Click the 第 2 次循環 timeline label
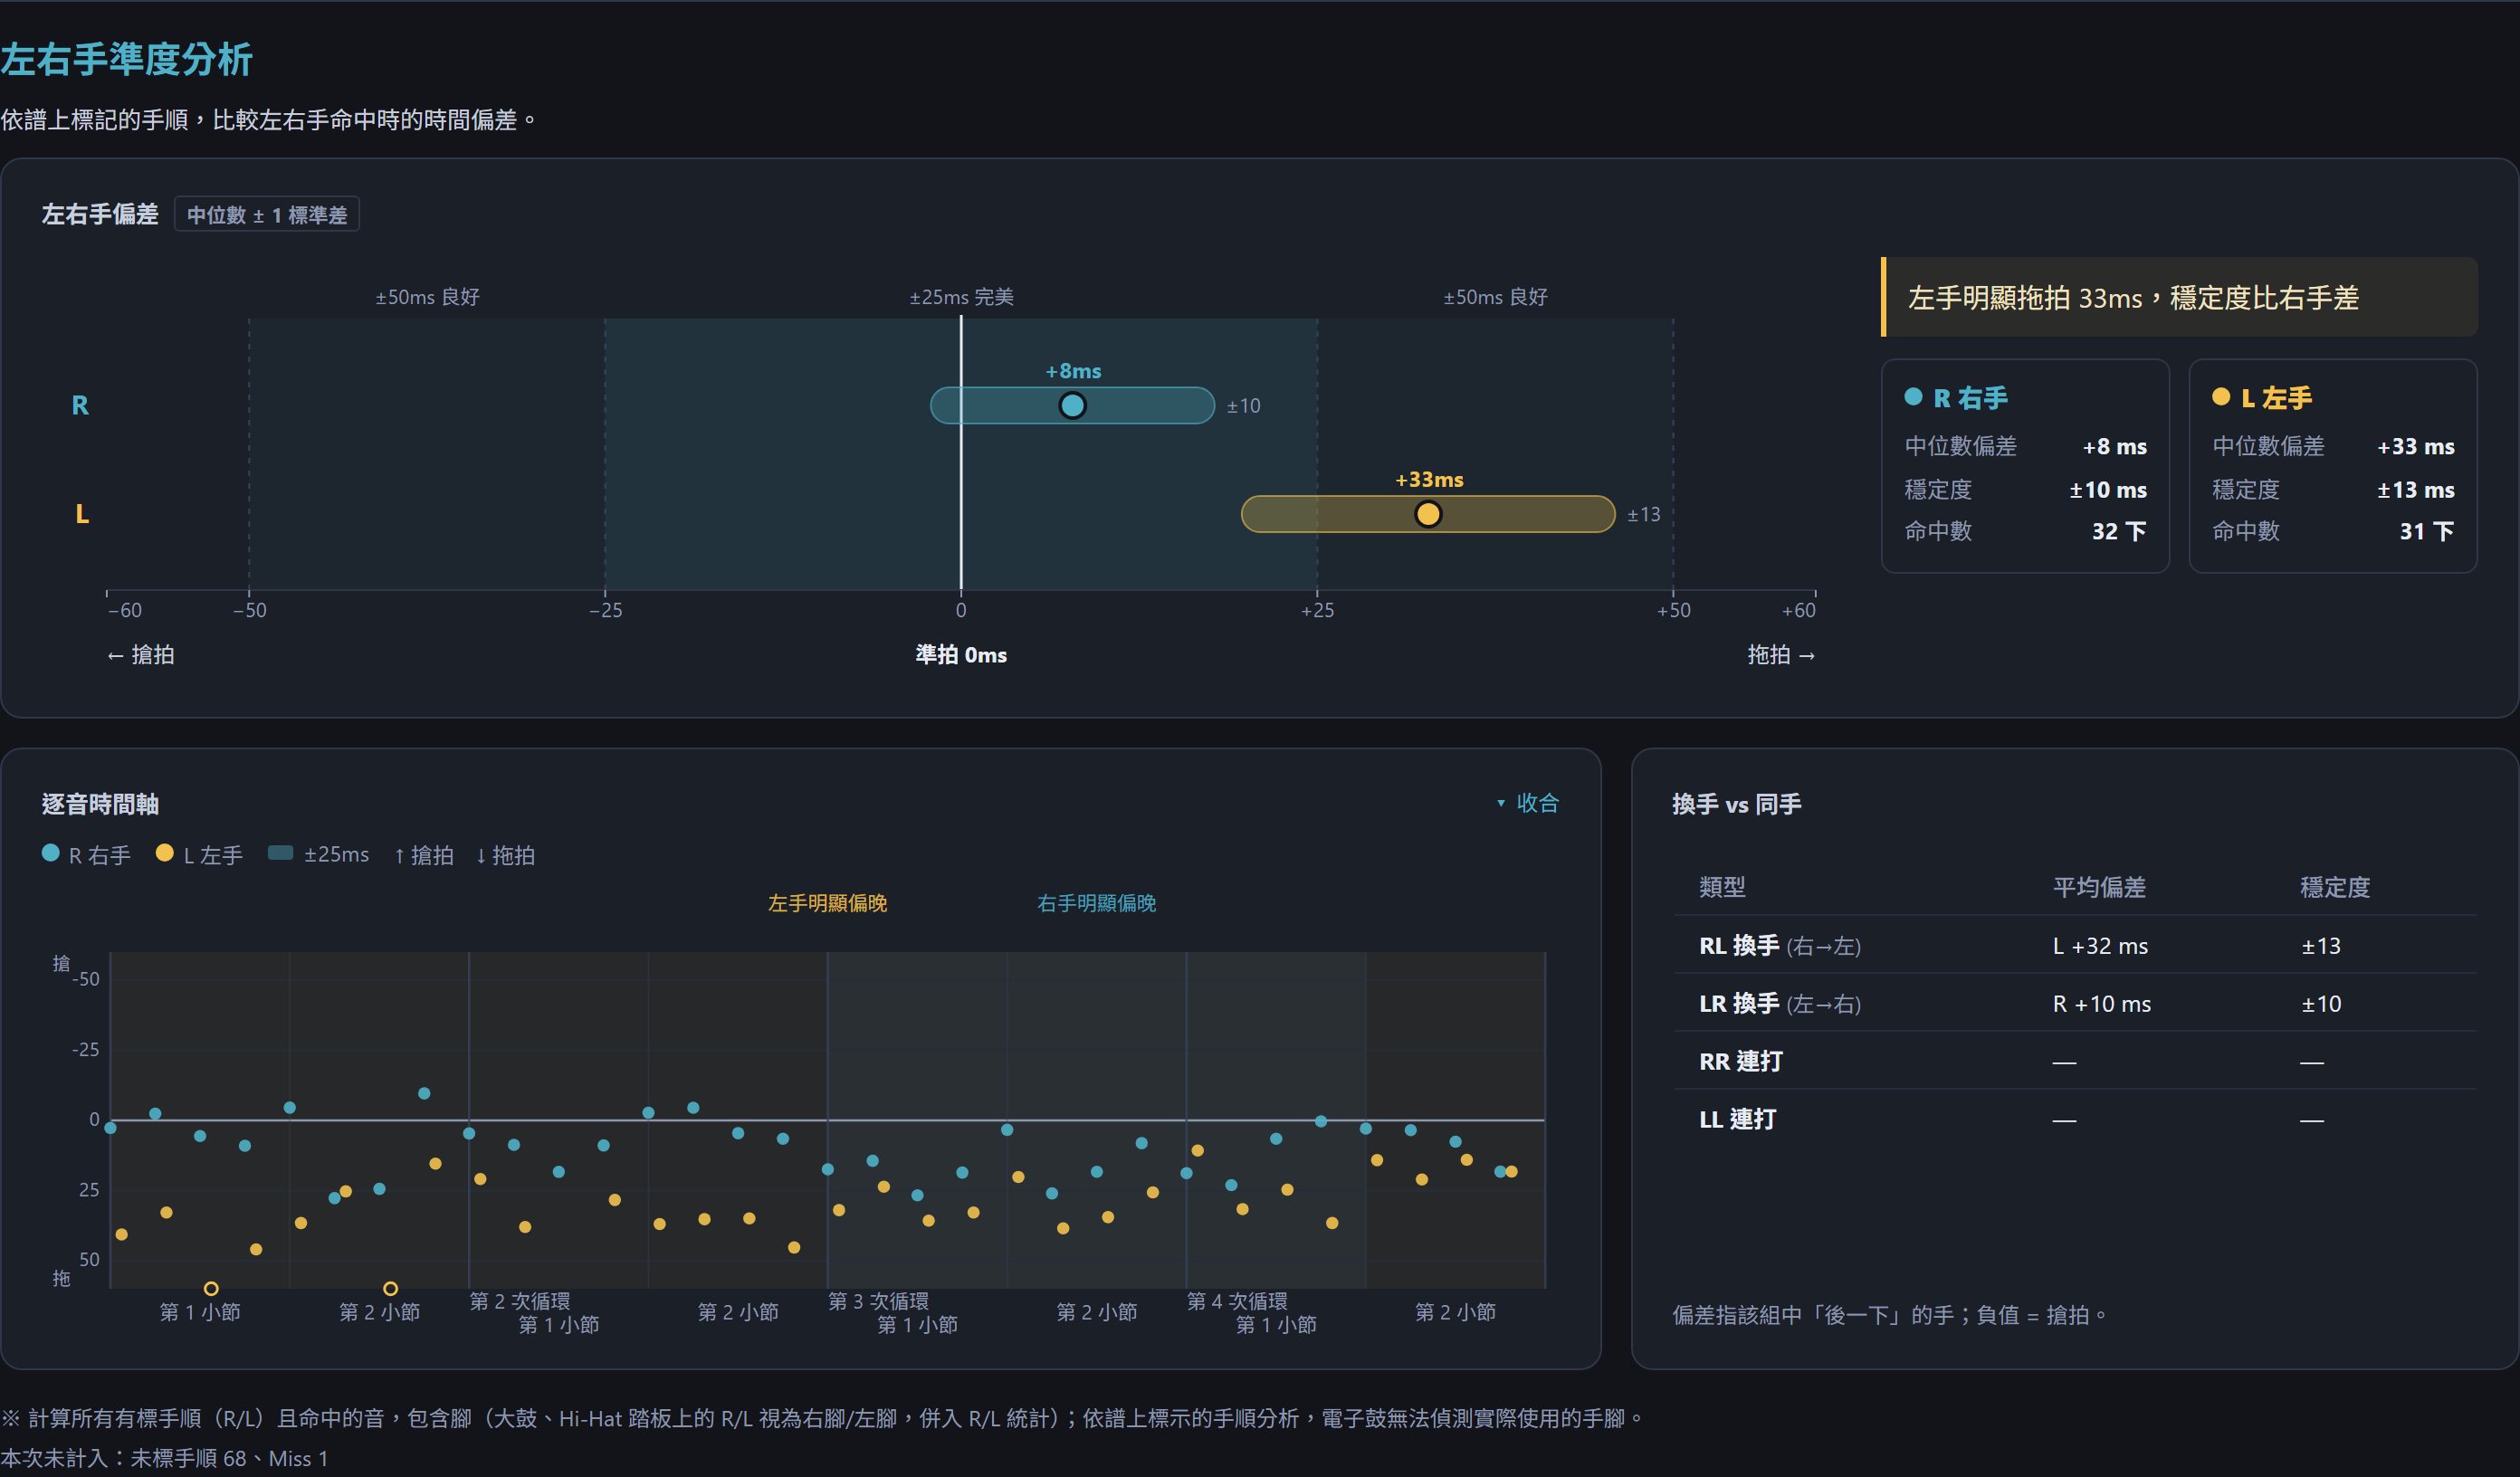This screenshot has height=1477, width=2520. (x=519, y=1301)
